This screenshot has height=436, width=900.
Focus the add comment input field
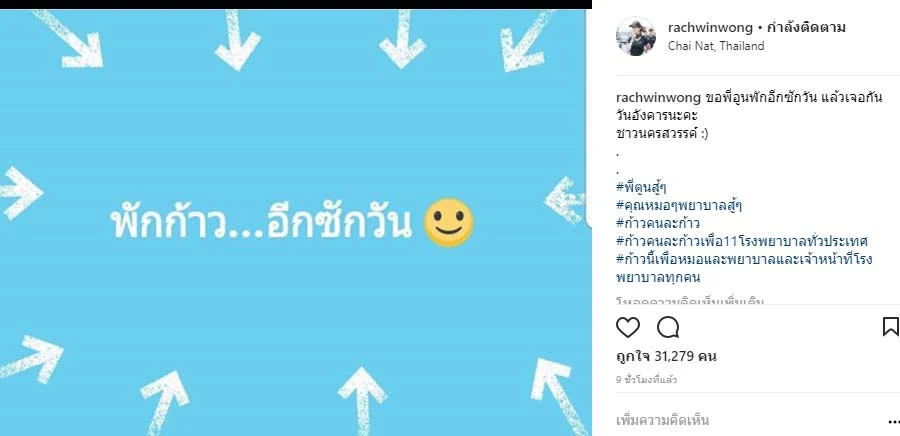point(746,421)
